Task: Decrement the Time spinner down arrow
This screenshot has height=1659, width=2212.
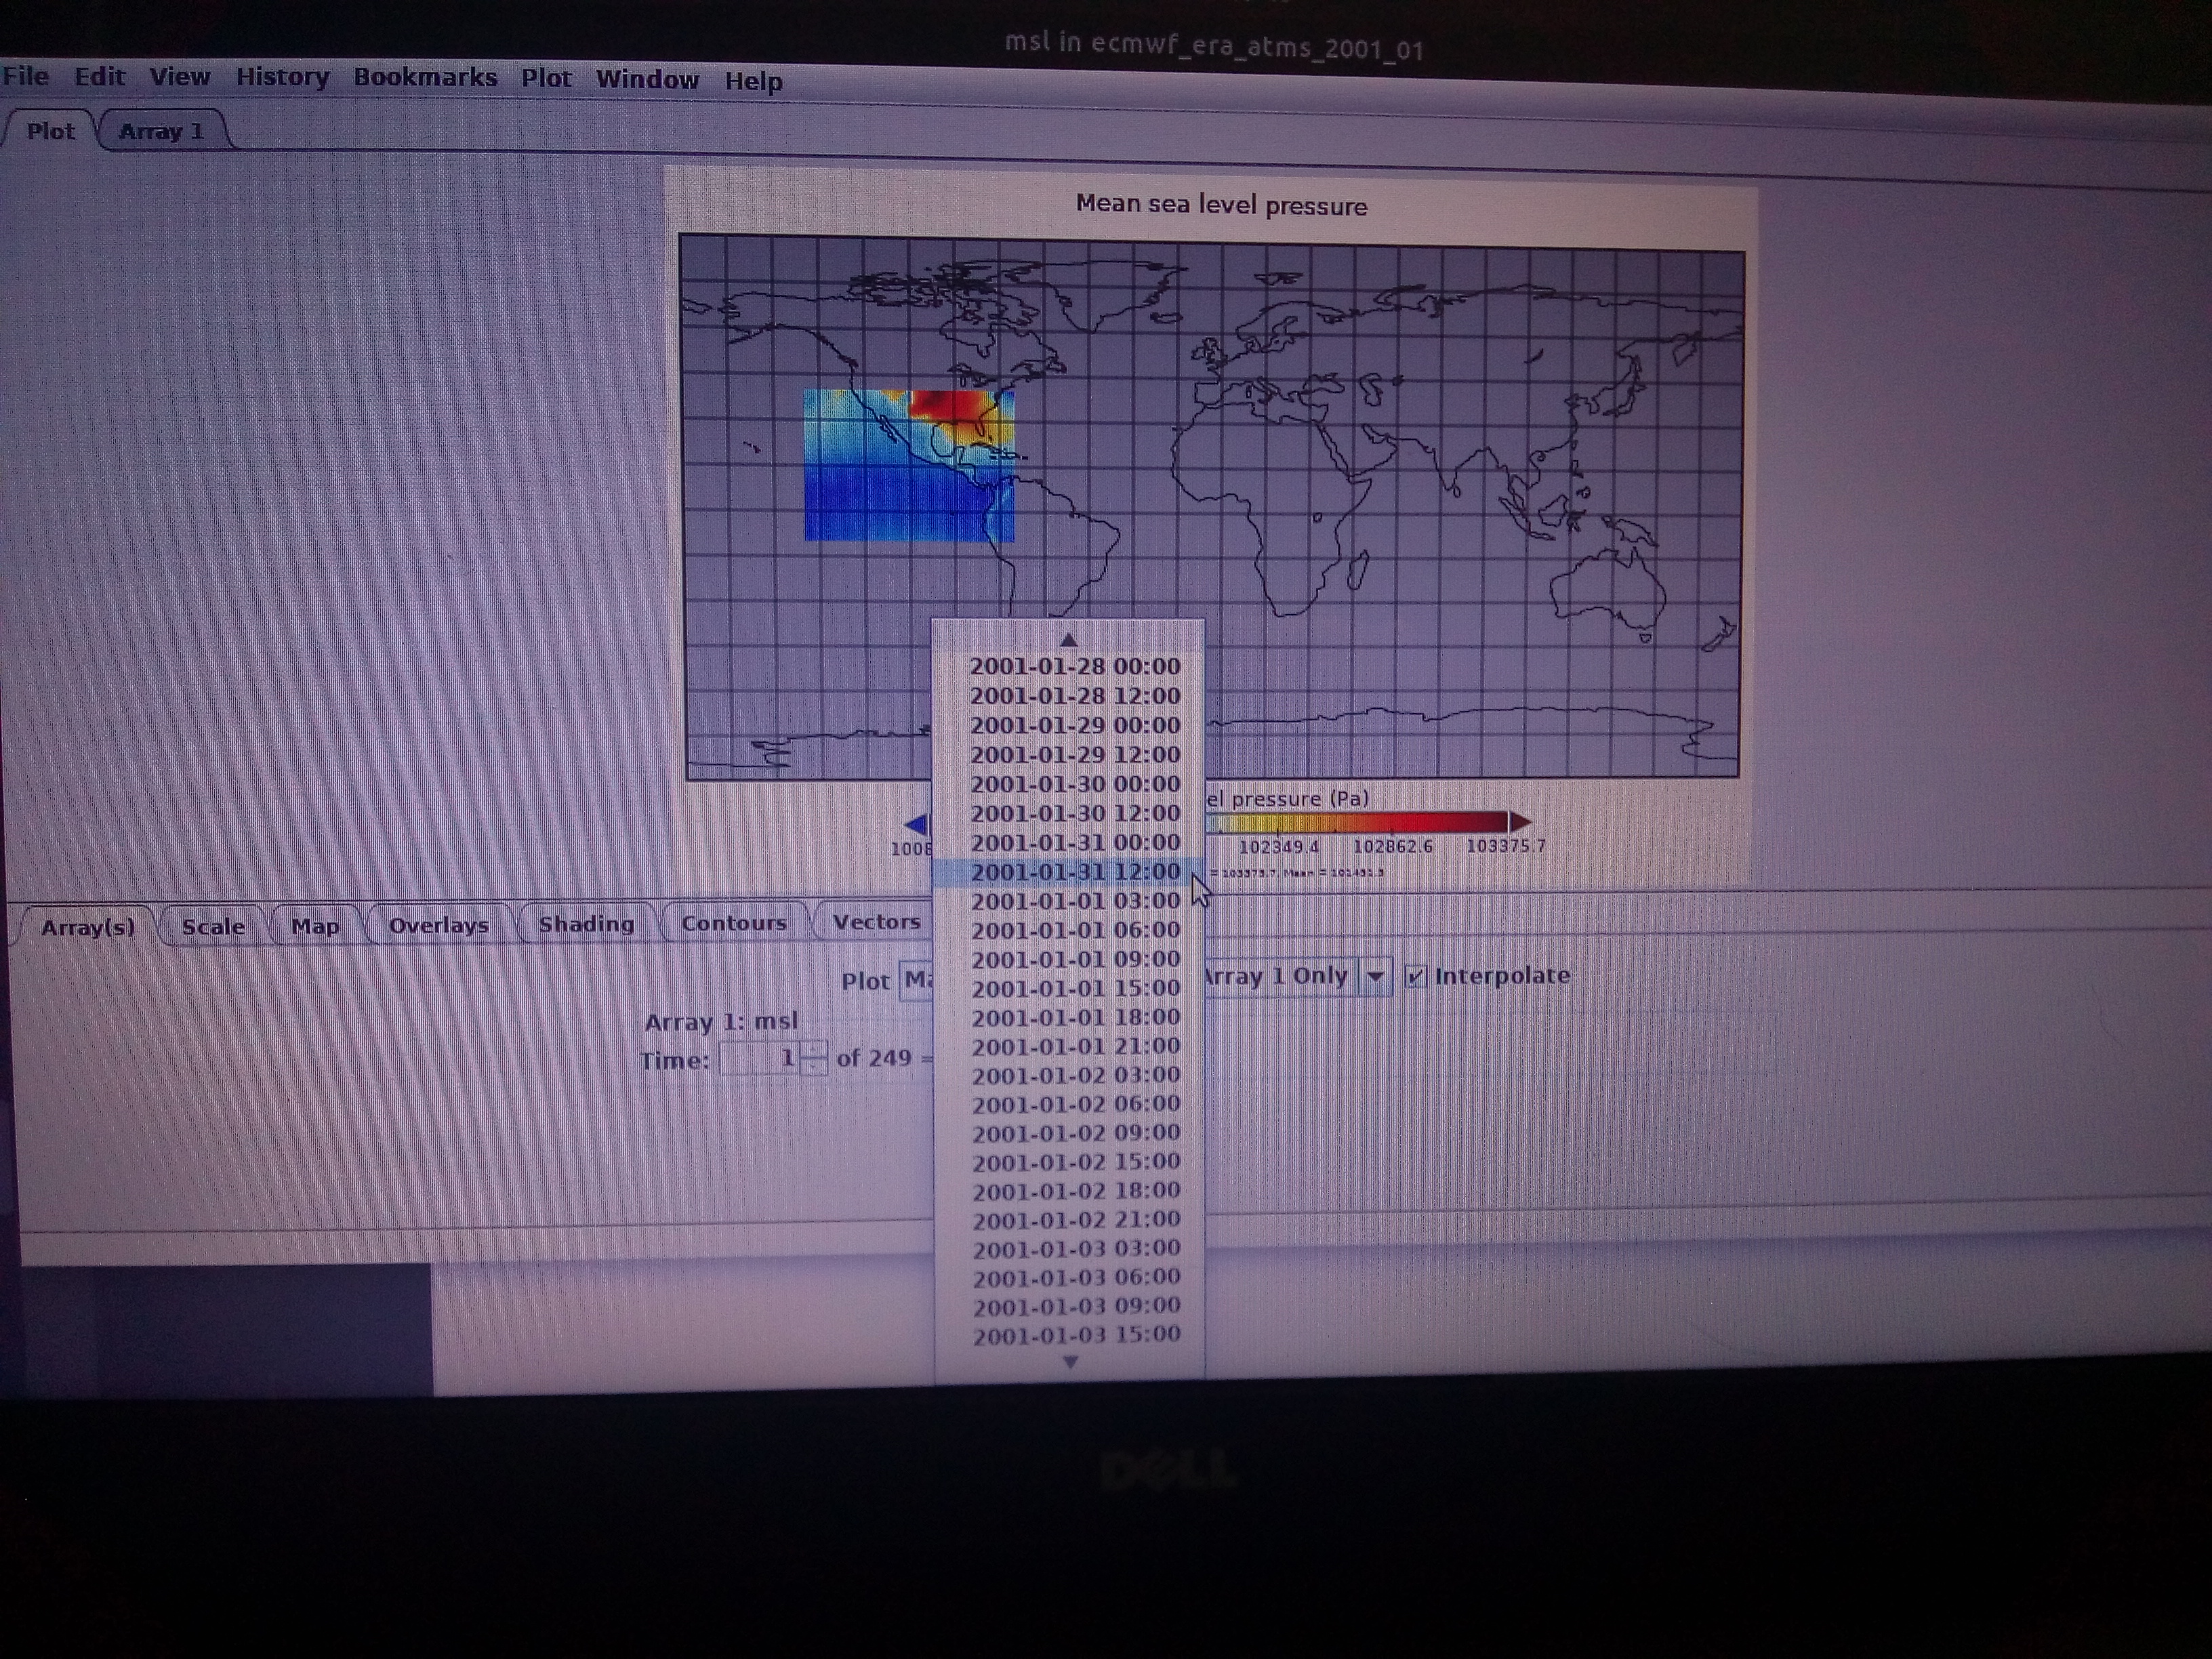Action: click(x=815, y=1066)
